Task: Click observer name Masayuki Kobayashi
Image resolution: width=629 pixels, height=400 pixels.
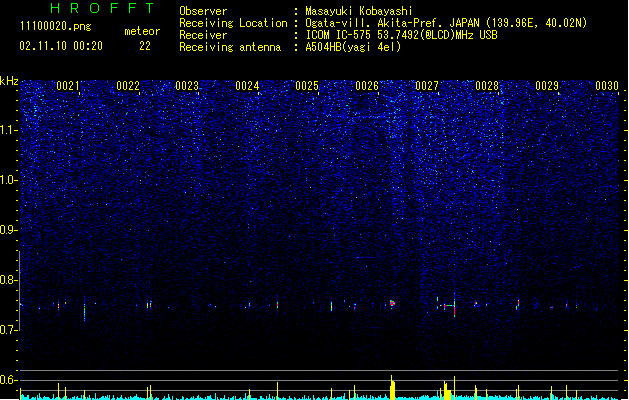Action: pos(359,11)
